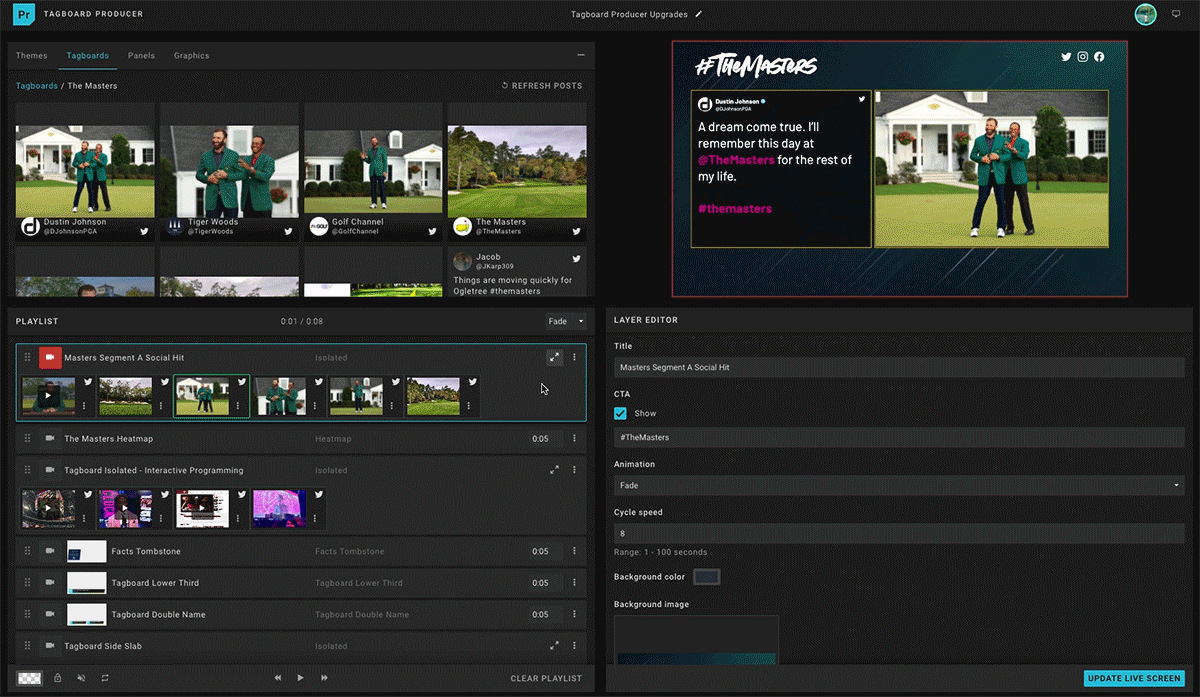Screen dimensions: 1200x697
Task: Collapse Tagboard Isolated - Interactive Programming layer
Action: pos(554,470)
